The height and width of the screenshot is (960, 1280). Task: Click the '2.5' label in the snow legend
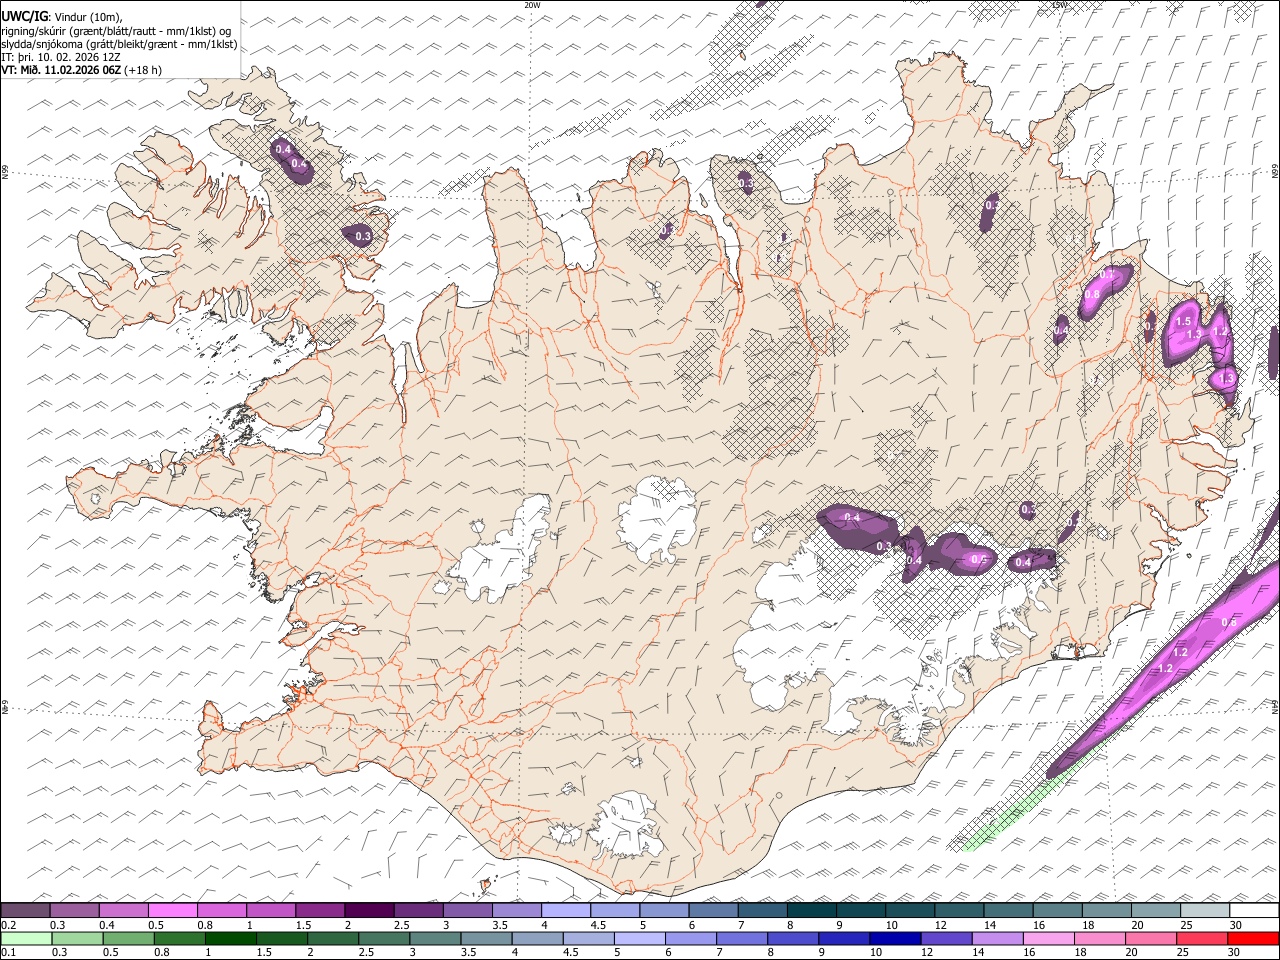click(401, 925)
